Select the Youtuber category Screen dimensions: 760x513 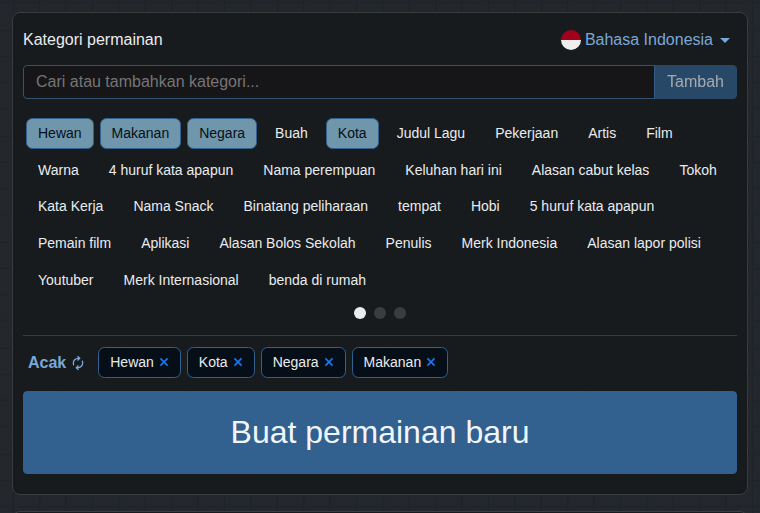(x=66, y=280)
